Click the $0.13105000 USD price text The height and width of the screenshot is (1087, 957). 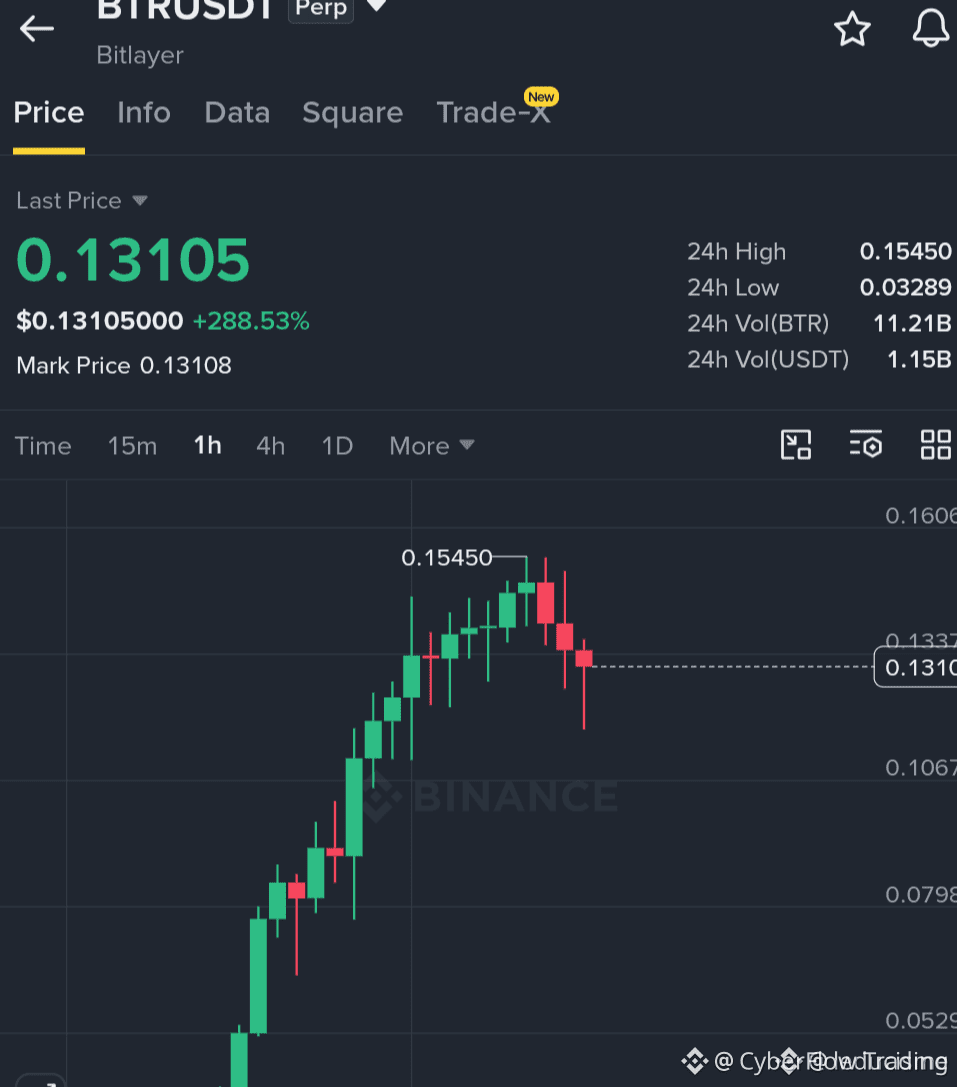point(100,321)
